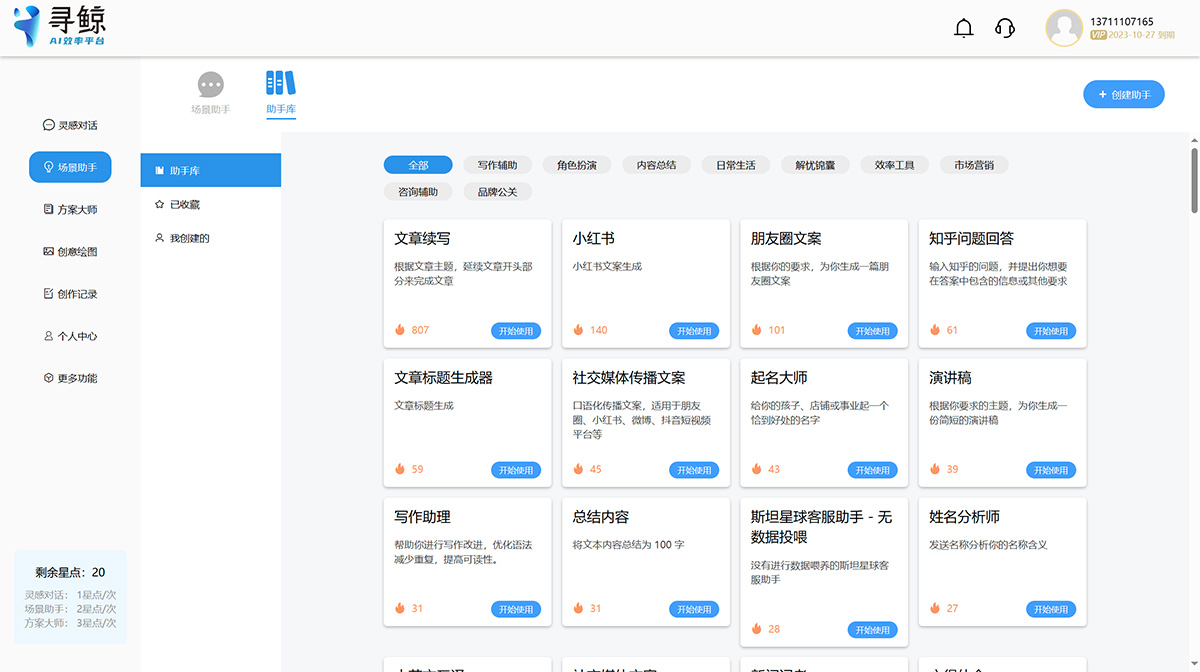Open the notification bell
The width and height of the screenshot is (1200, 672).
coord(963,28)
